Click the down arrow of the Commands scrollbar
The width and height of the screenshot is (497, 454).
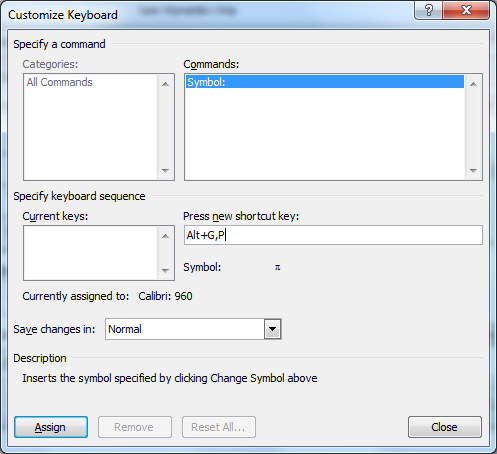tap(473, 171)
